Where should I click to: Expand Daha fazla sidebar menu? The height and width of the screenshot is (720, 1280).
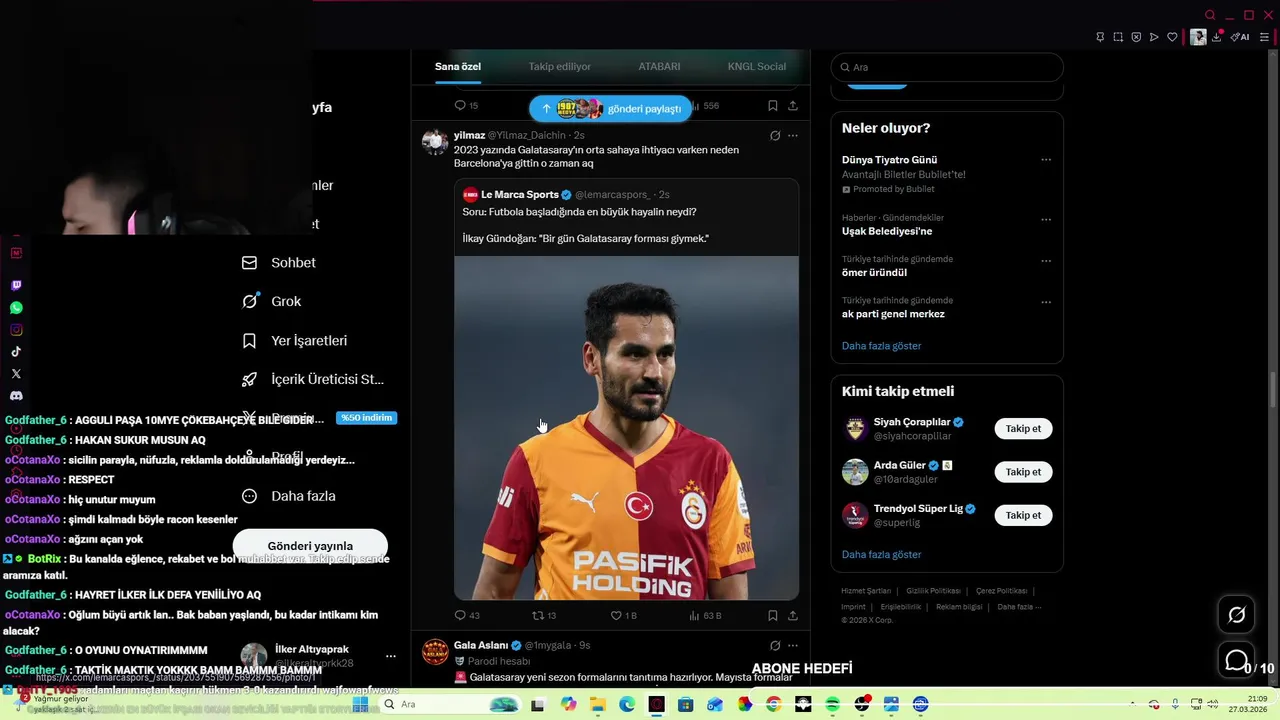pyautogui.click(x=289, y=496)
